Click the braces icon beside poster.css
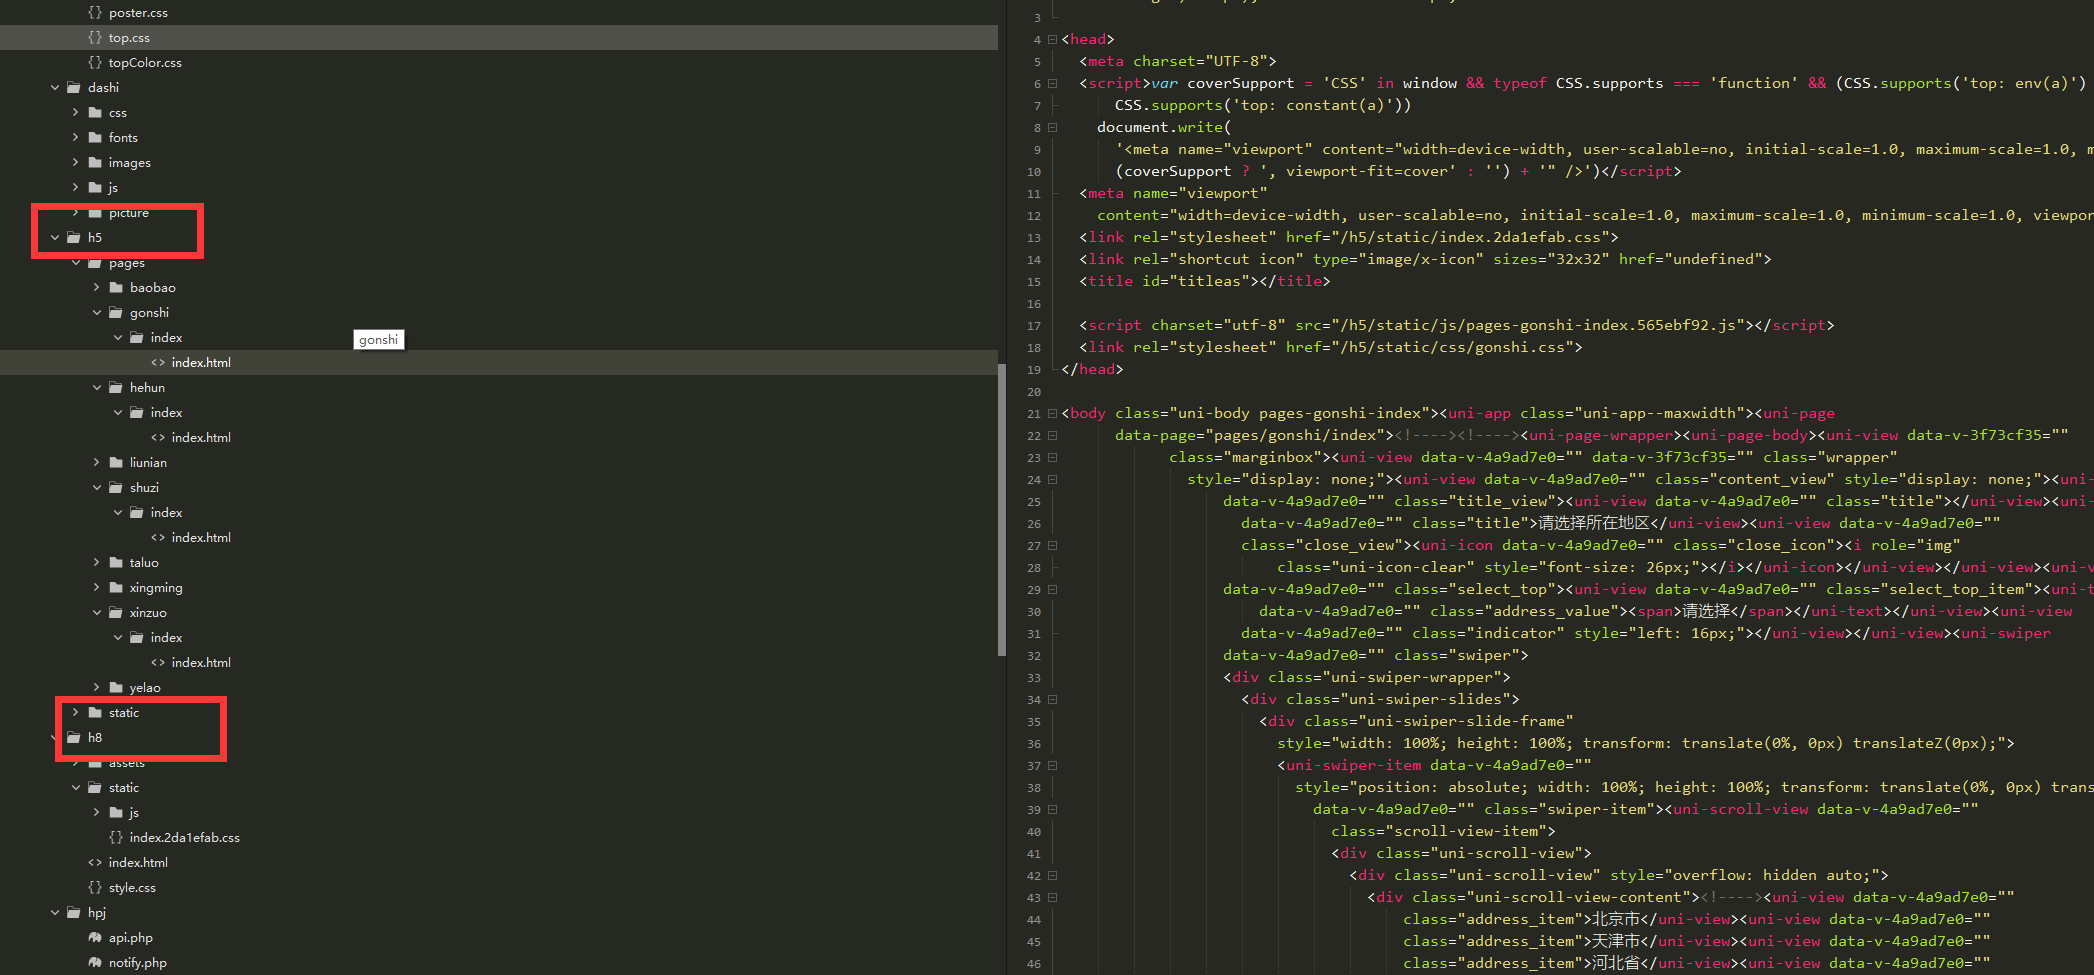Screen dimensions: 2094x975 [x=95, y=13]
